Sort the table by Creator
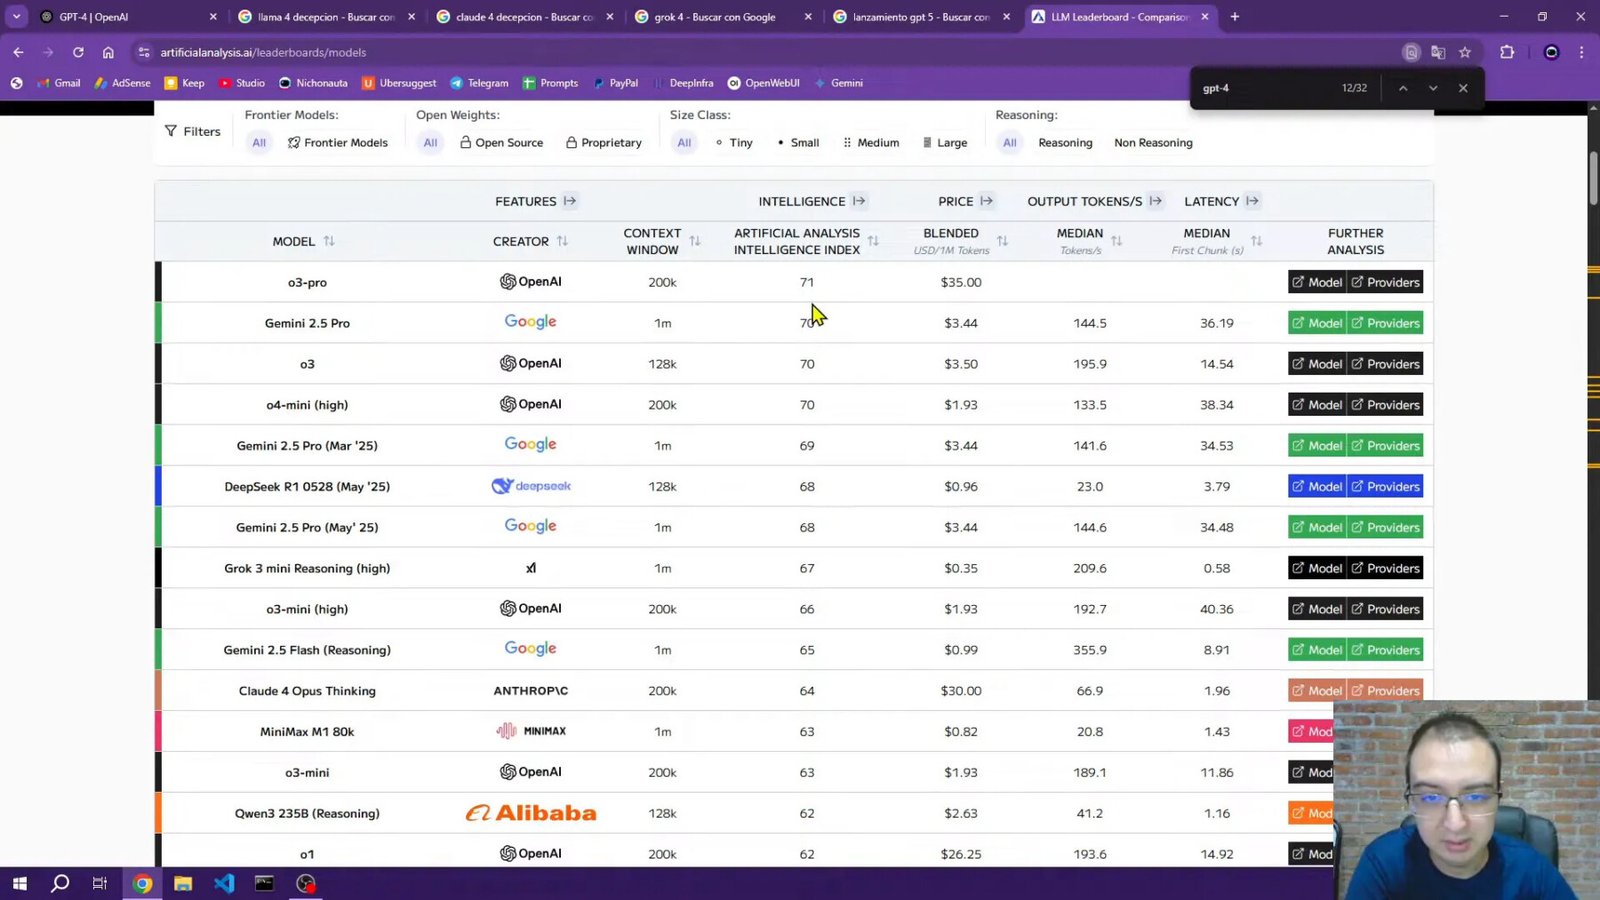 coord(562,241)
